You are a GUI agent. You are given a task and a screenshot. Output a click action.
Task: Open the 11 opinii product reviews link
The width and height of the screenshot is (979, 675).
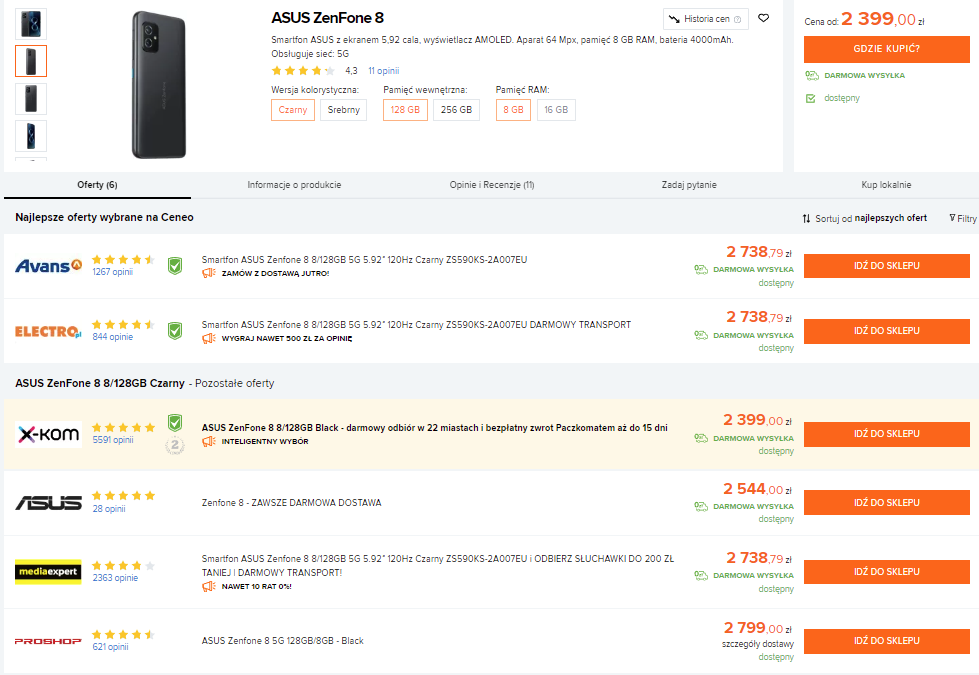[x=383, y=71]
